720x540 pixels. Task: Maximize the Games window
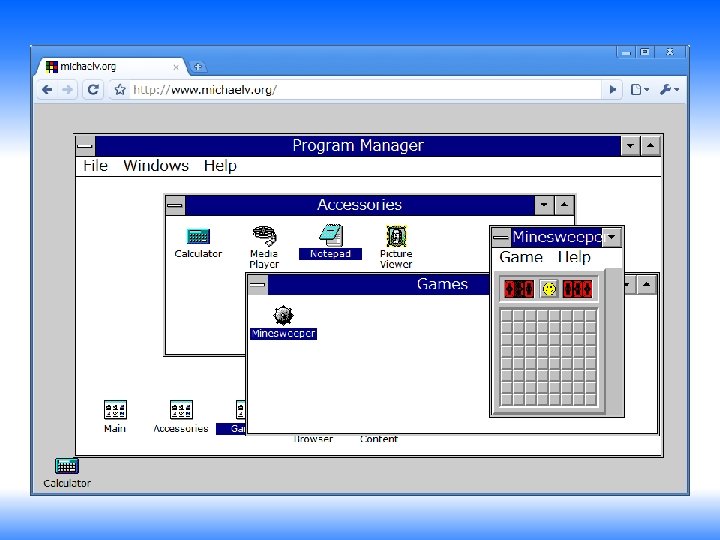(x=647, y=285)
